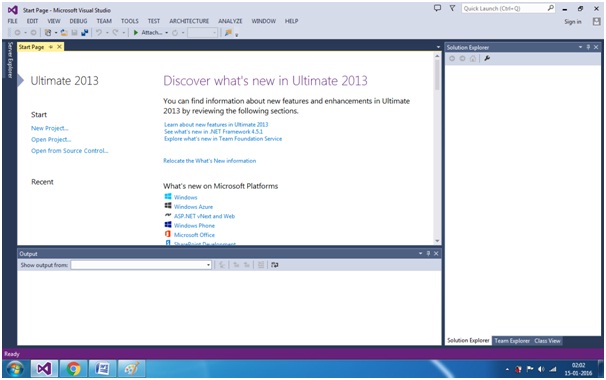Open the DEBUG menu

[78, 21]
